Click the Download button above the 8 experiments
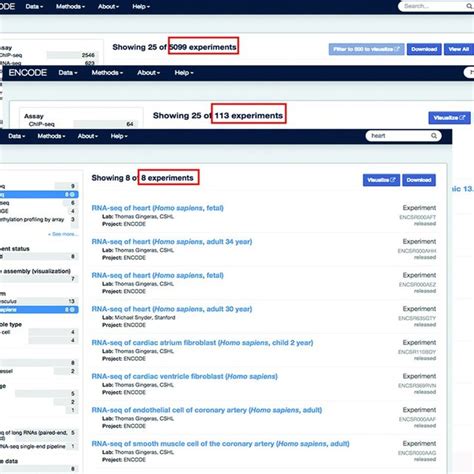 (x=419, y=180)
